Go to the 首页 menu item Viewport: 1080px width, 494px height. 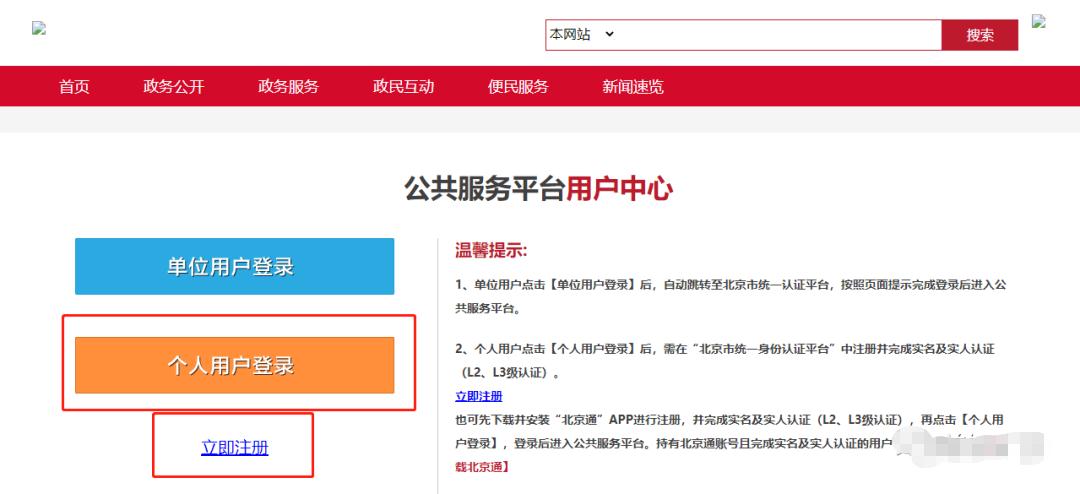click(74, 87)
